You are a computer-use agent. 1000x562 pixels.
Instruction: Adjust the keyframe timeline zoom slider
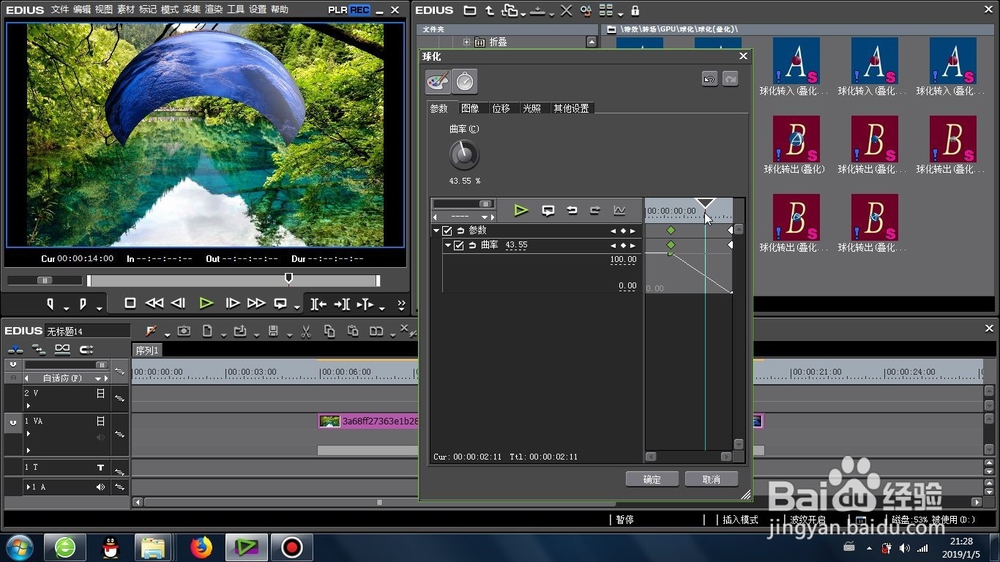(x=485, y=203)
